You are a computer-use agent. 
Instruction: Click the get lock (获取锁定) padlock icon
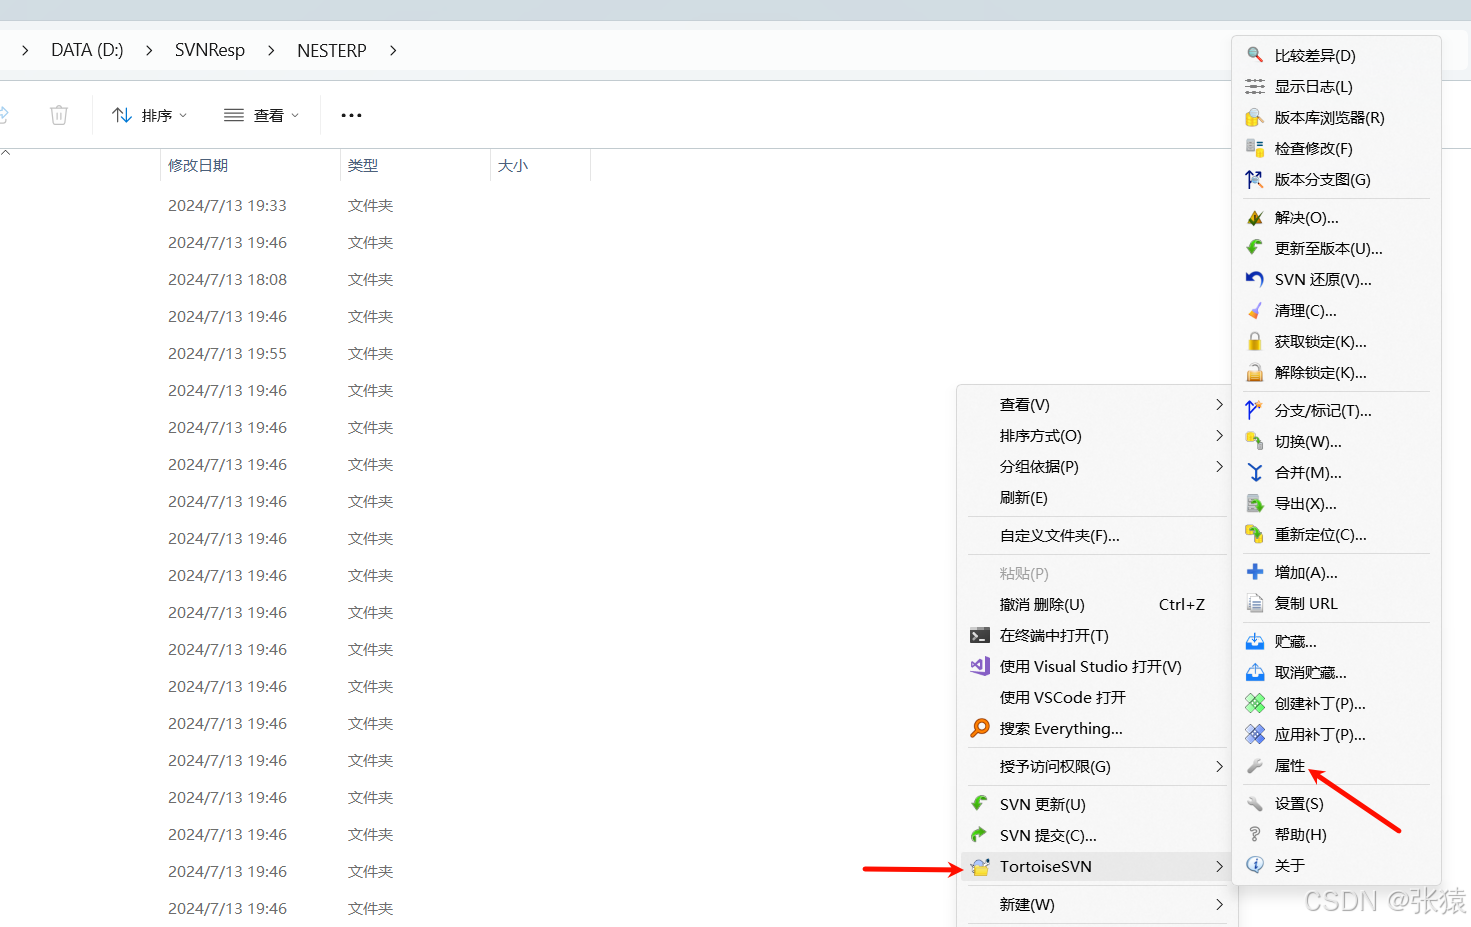coord(1254,341)
